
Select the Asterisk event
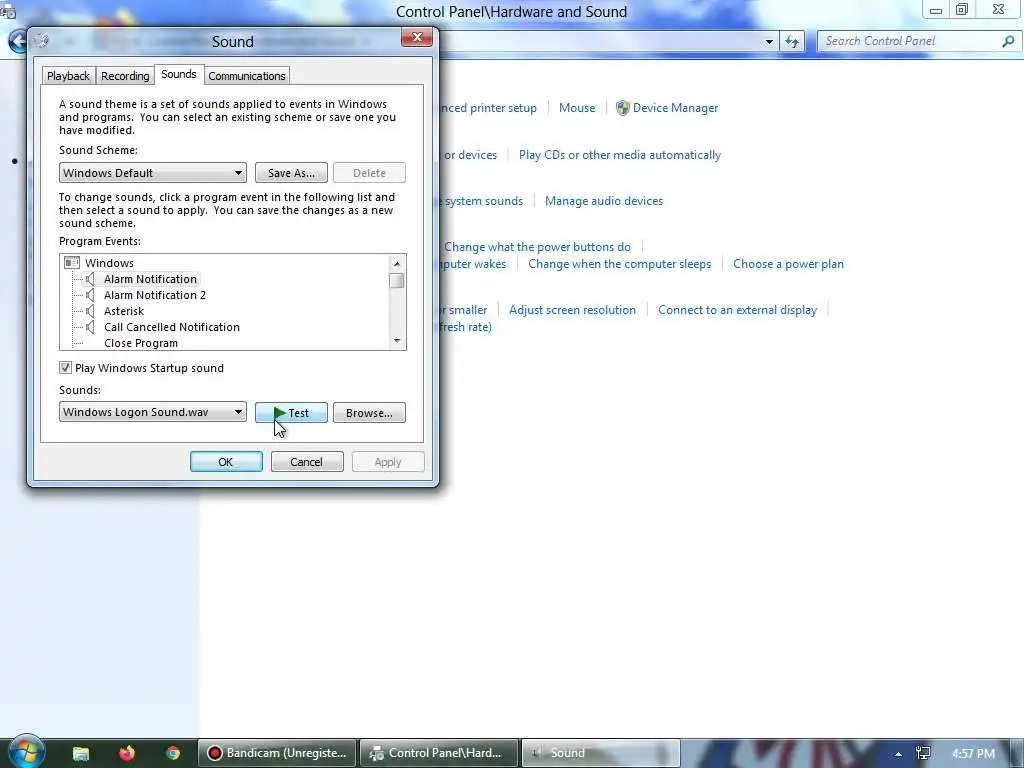(124, 311)
